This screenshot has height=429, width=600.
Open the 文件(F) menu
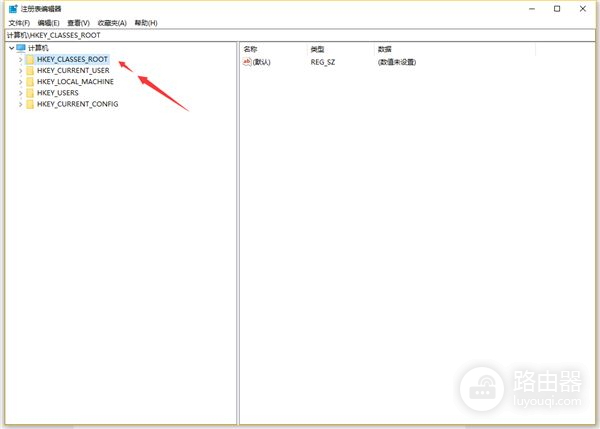(x=19, y=23)
